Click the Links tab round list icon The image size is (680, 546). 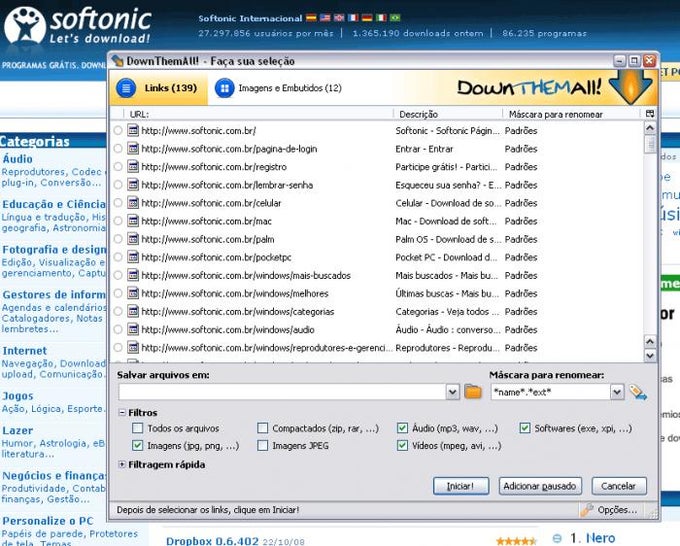(126, 88)
